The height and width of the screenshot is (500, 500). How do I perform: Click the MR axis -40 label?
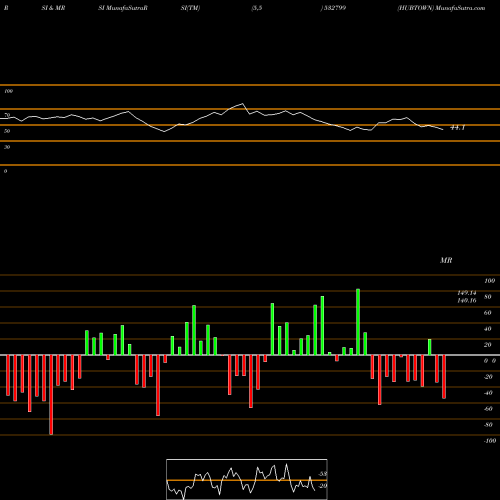[488, 393]
